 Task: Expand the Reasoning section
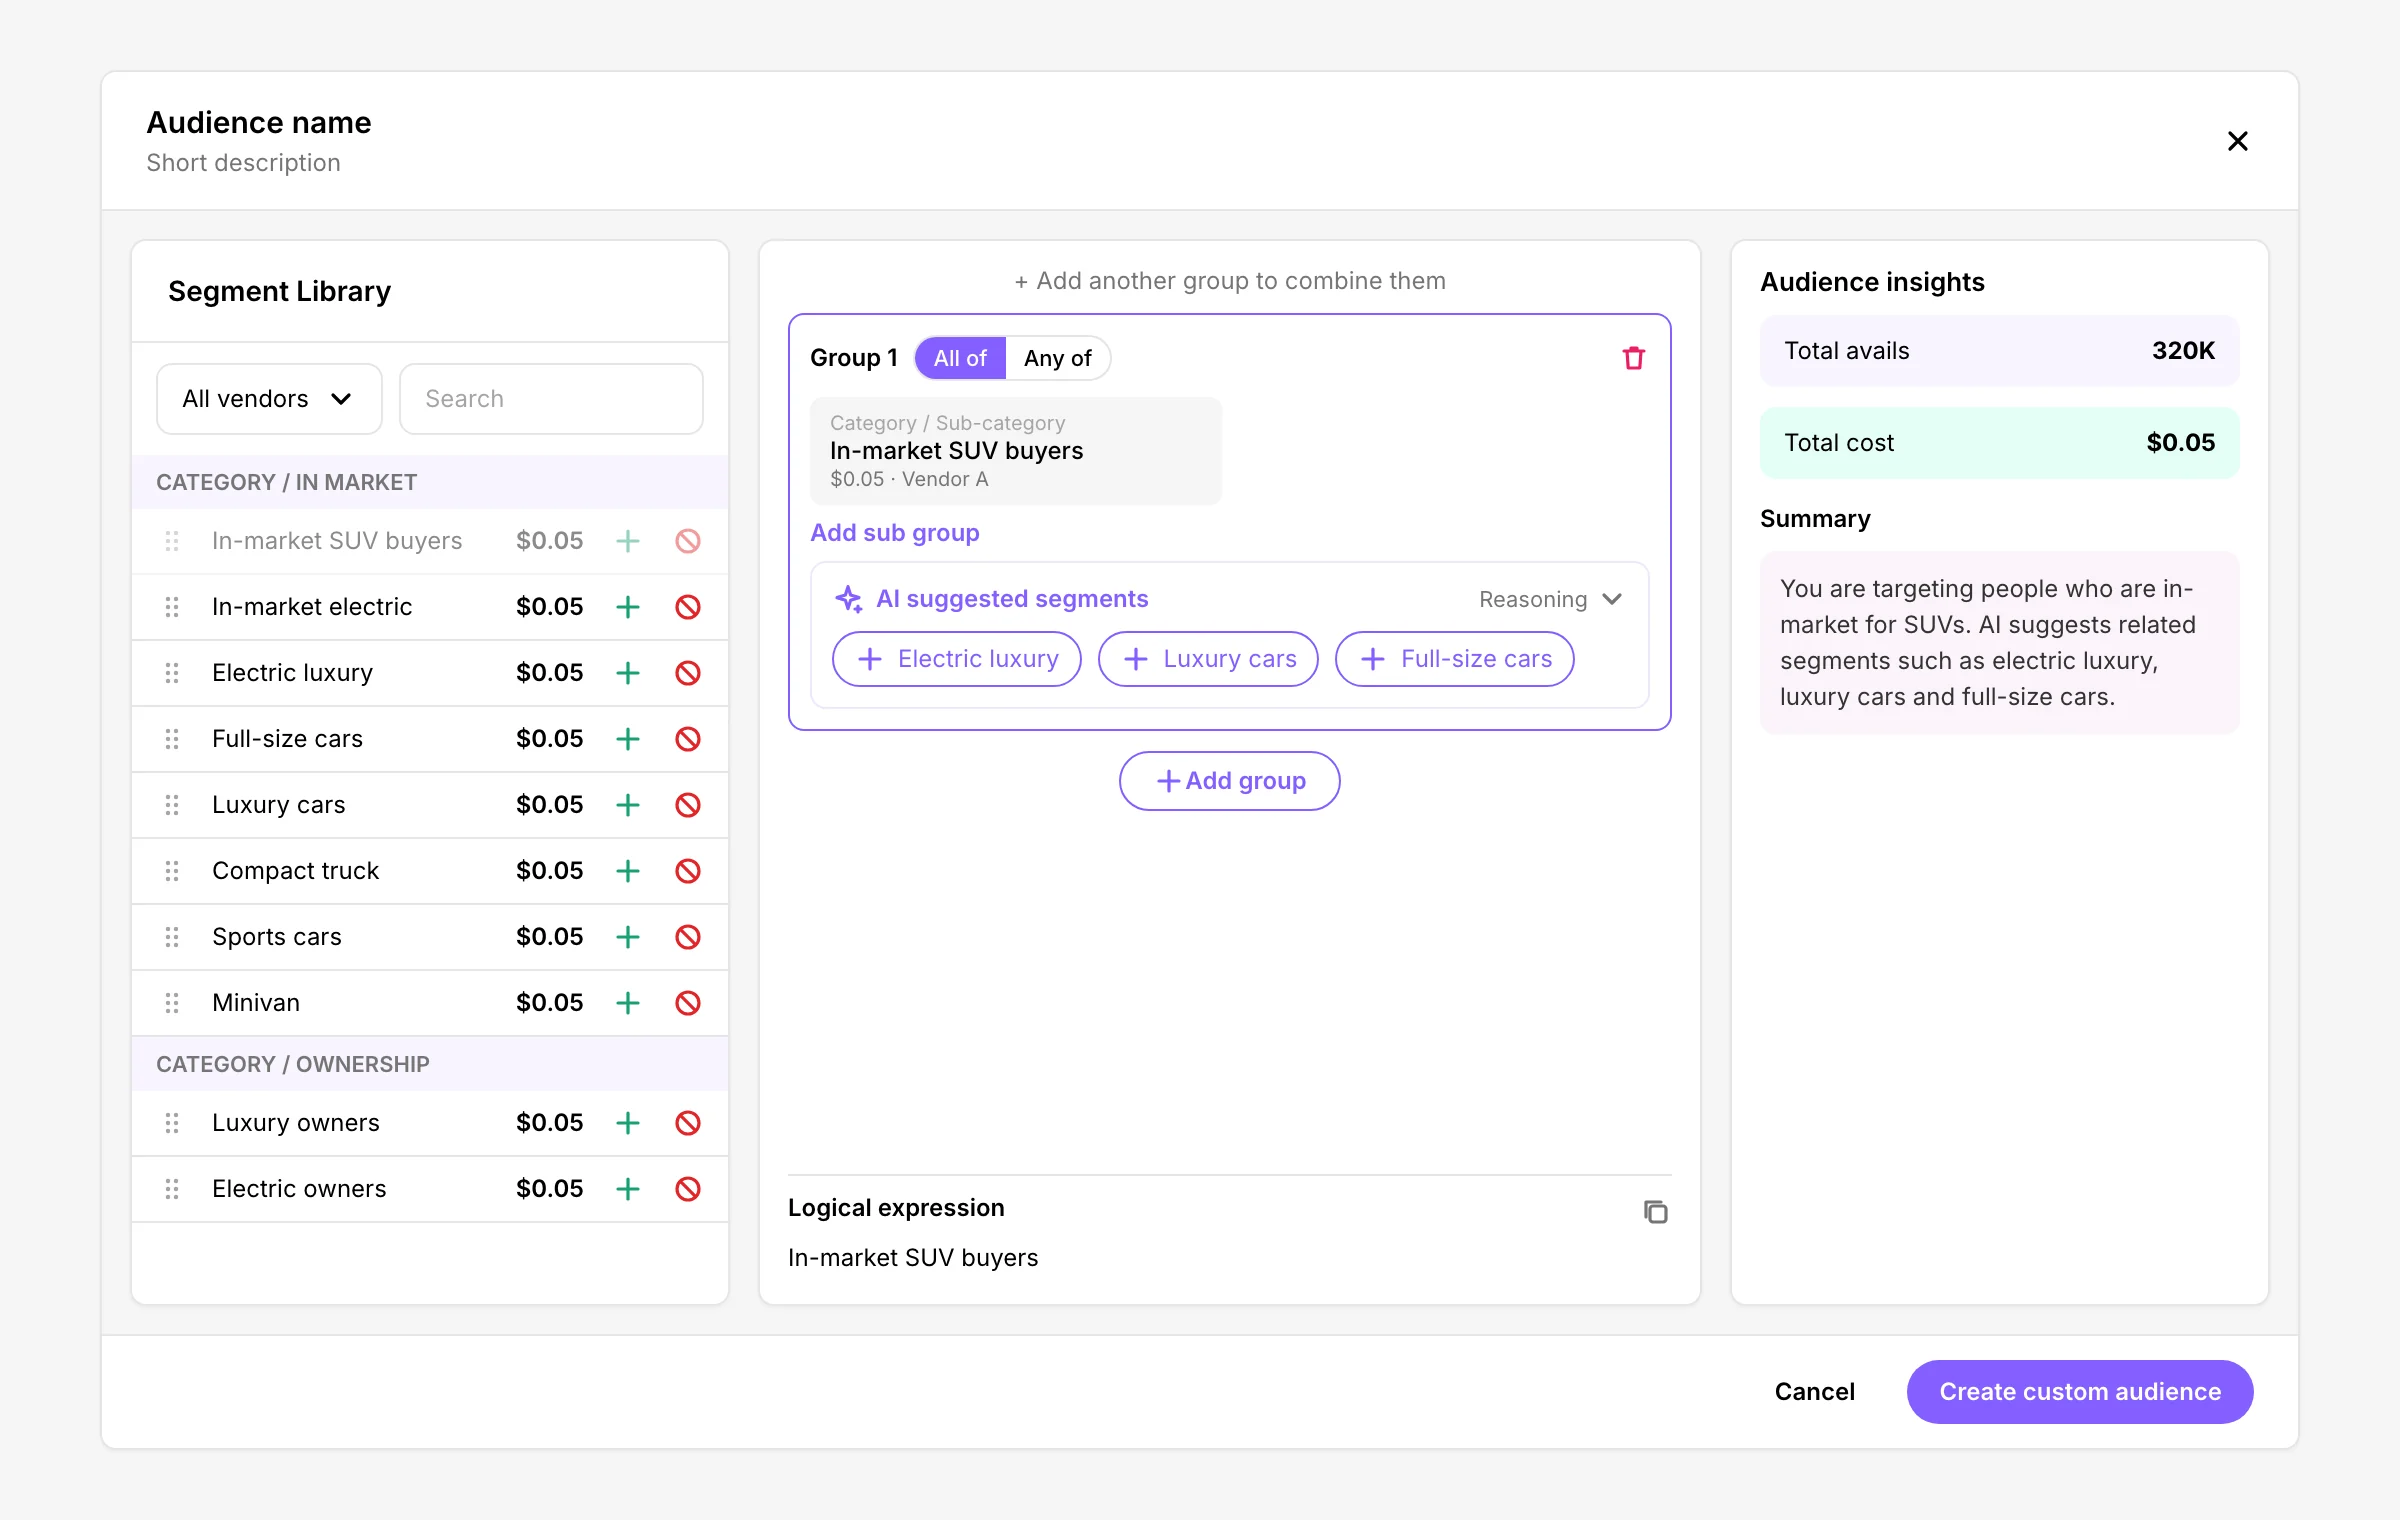point(1550,599)
